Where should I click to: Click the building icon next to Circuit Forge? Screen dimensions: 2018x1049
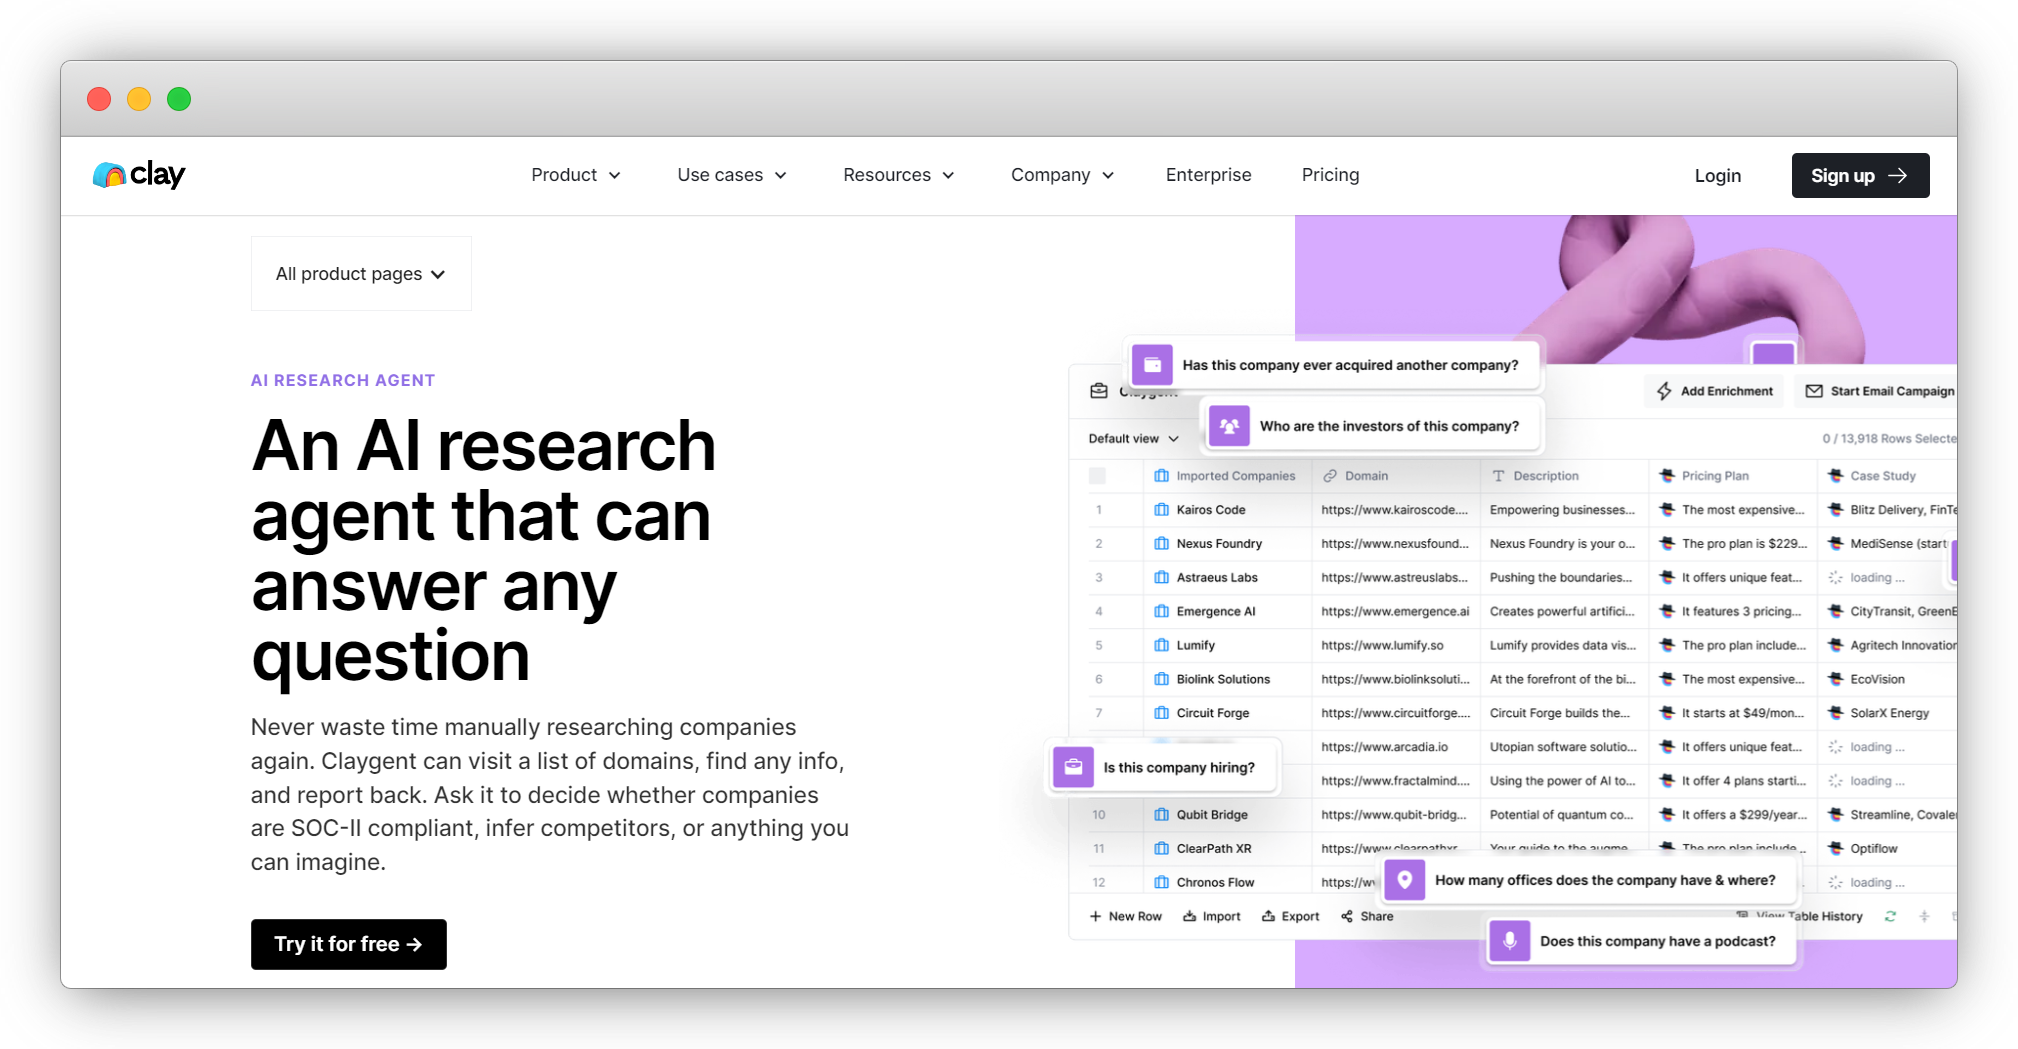coord(1161,713)
